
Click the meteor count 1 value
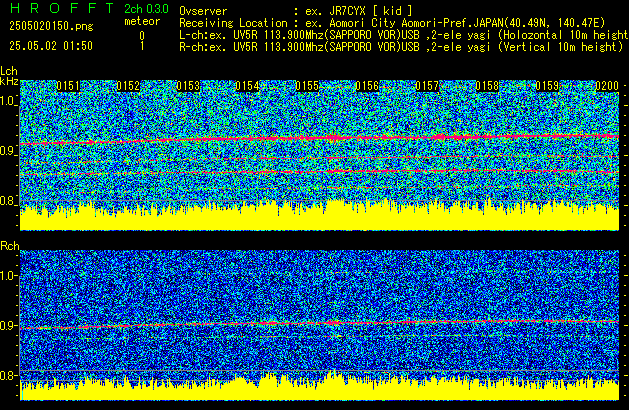coord(142,46)
